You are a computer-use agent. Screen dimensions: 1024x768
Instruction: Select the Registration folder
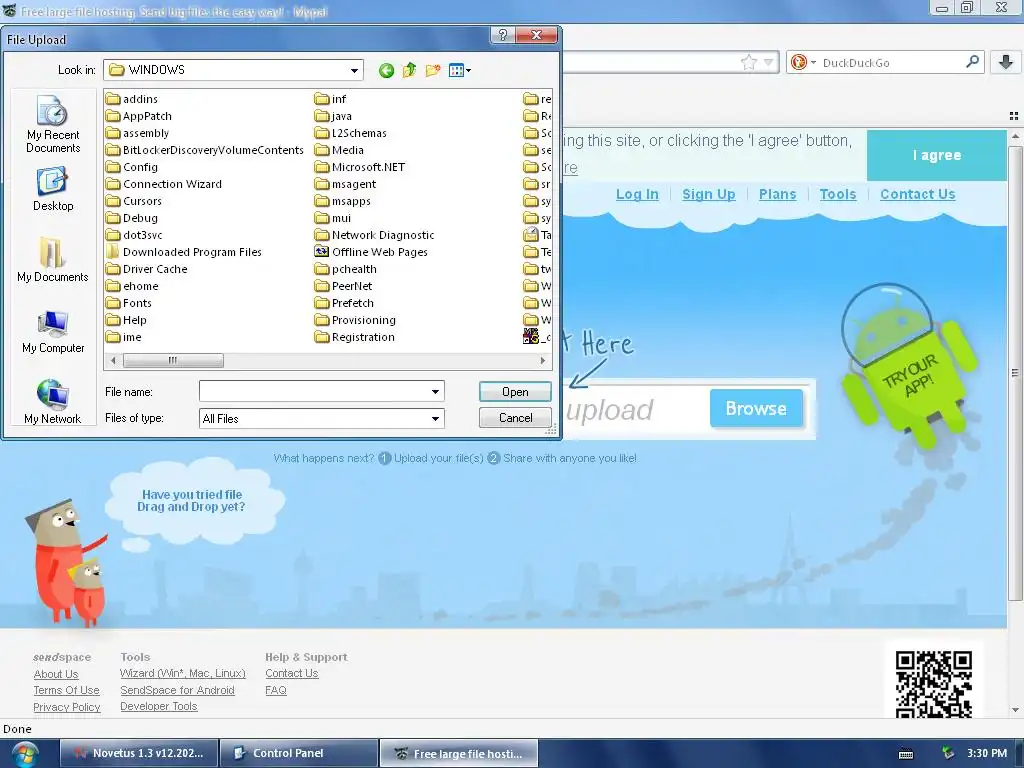[355, 336]
